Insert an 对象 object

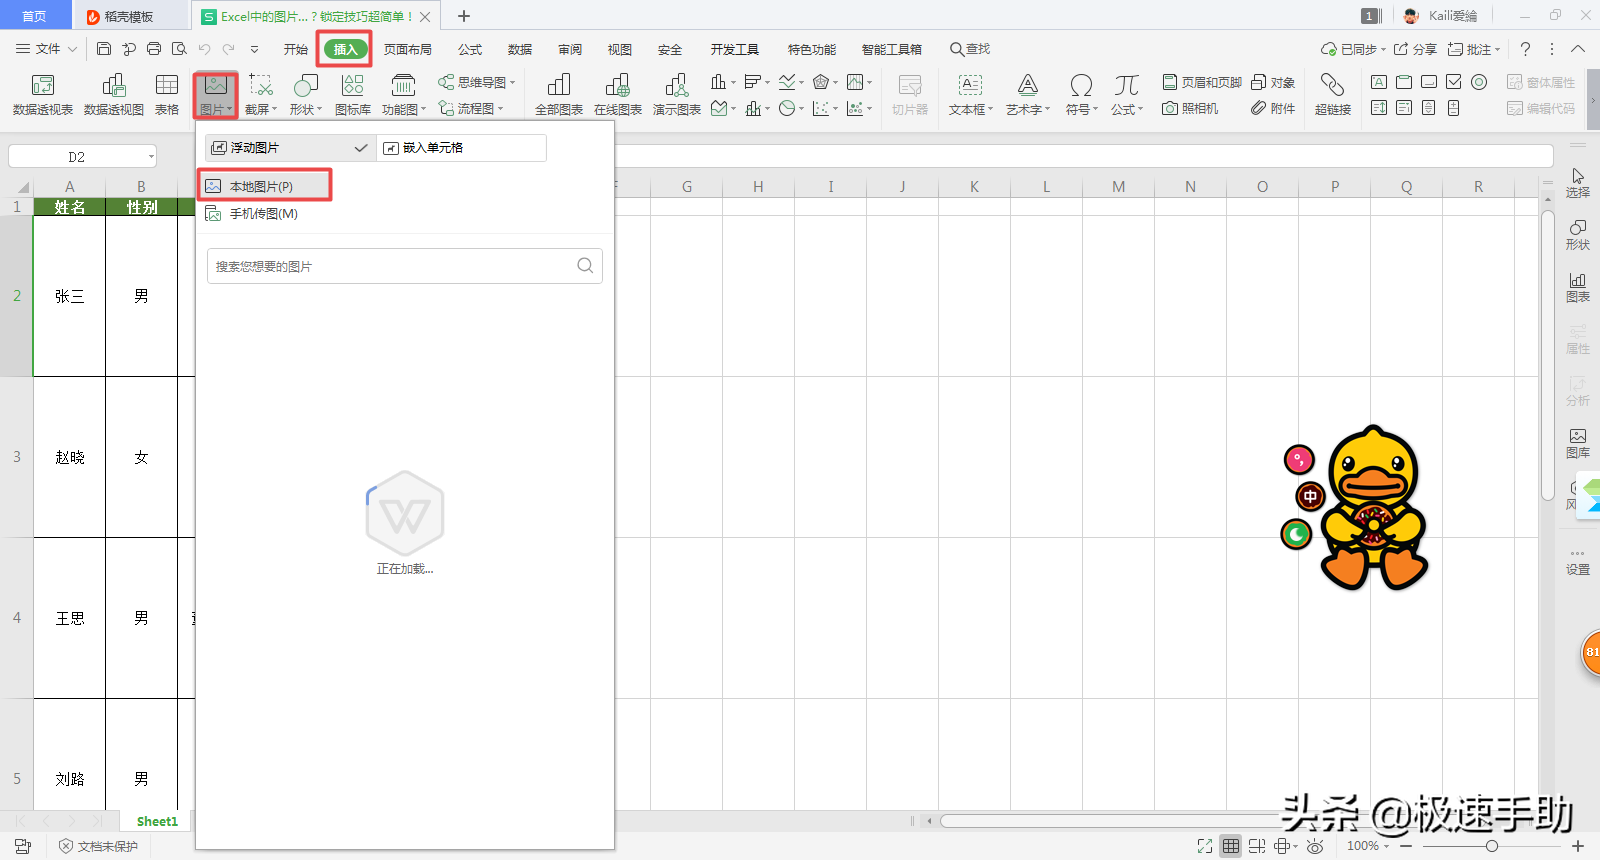[x=1273, y=82]
